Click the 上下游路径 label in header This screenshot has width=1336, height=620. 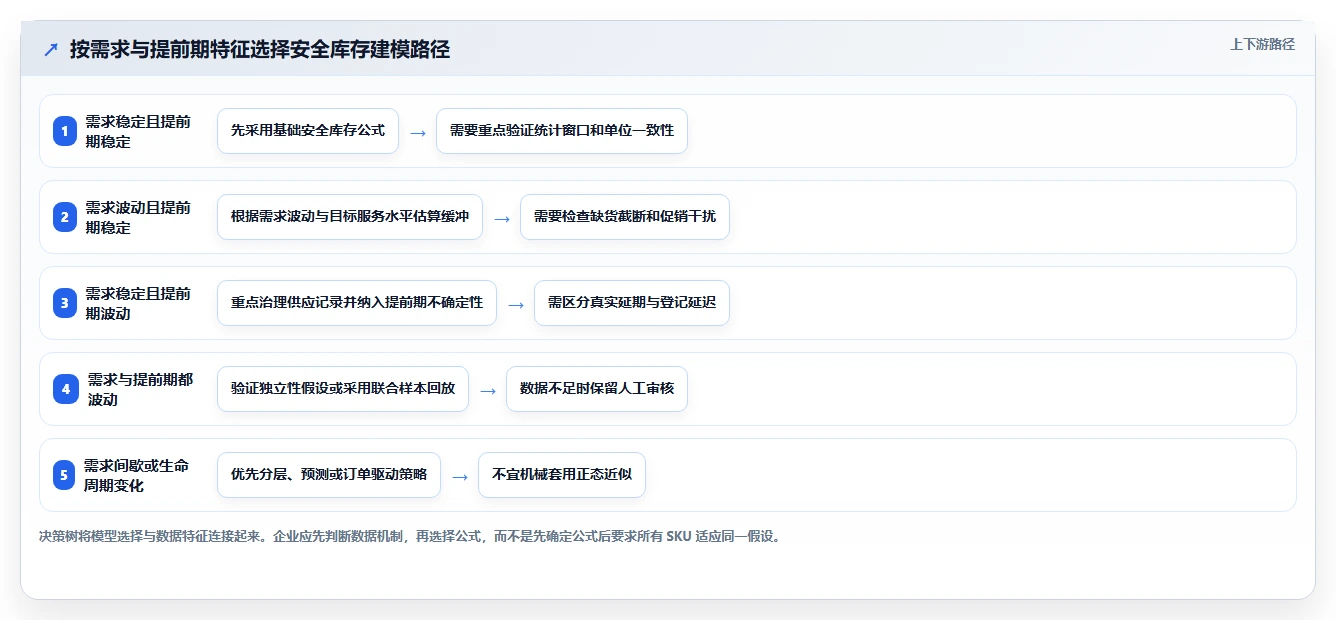1262,44
